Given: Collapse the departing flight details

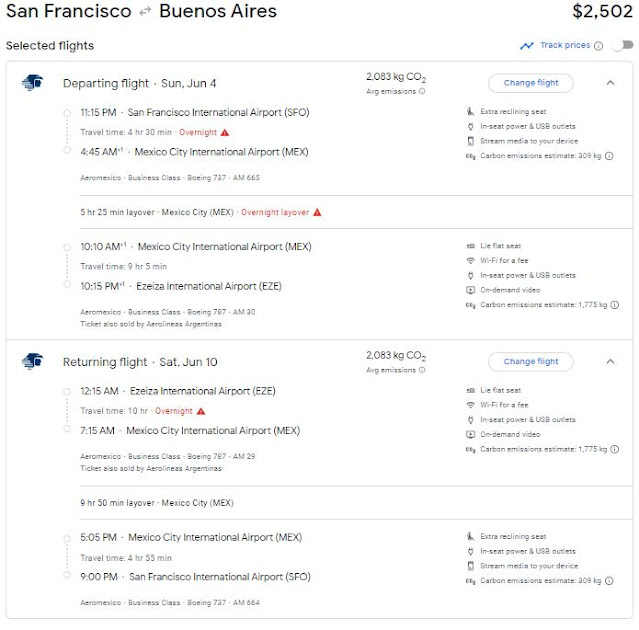Looking at the screenshot, I should tap(610, 83).
